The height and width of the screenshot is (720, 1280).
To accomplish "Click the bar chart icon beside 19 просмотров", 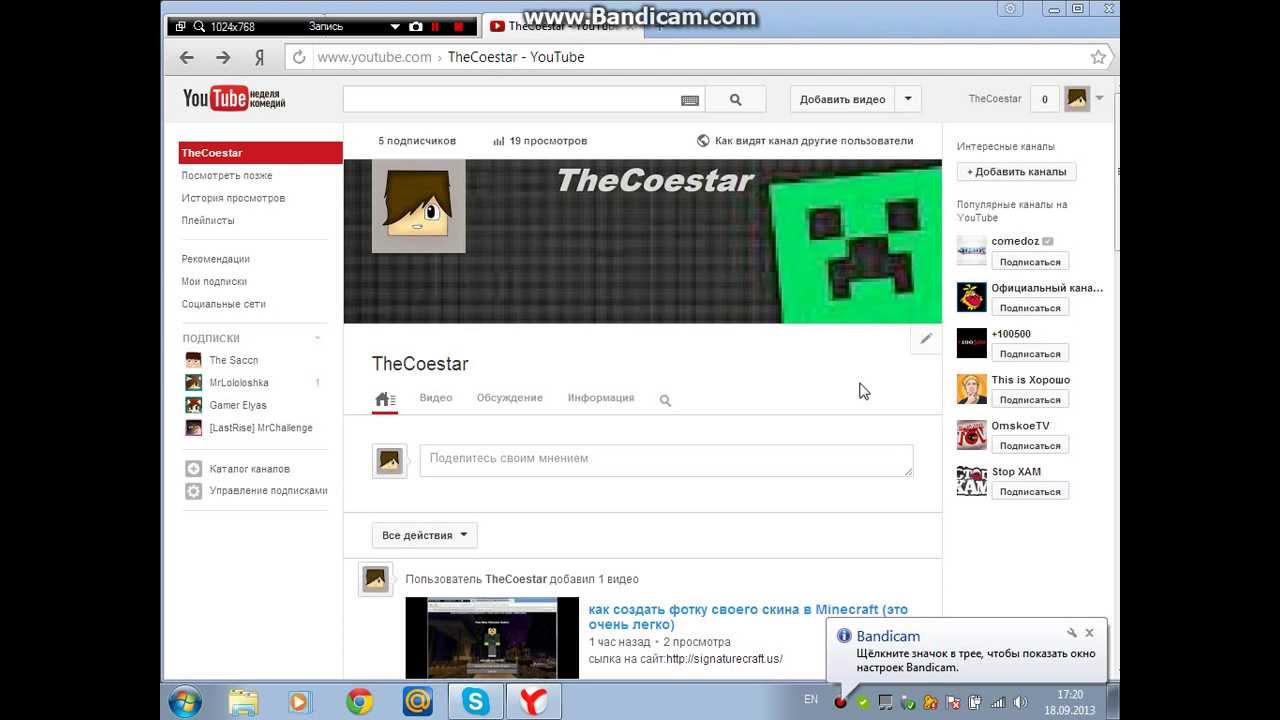I will pyautogui.click(x=499, y=141).
